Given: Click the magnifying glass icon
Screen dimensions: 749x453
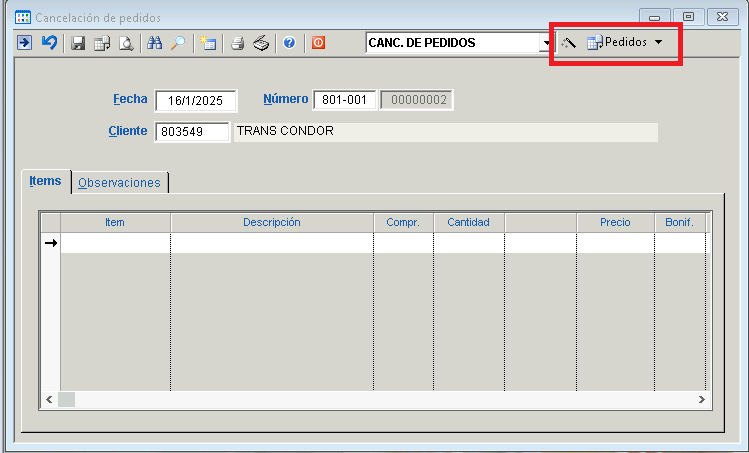Looking at the screenshot, I should click(x=178, y=43).
